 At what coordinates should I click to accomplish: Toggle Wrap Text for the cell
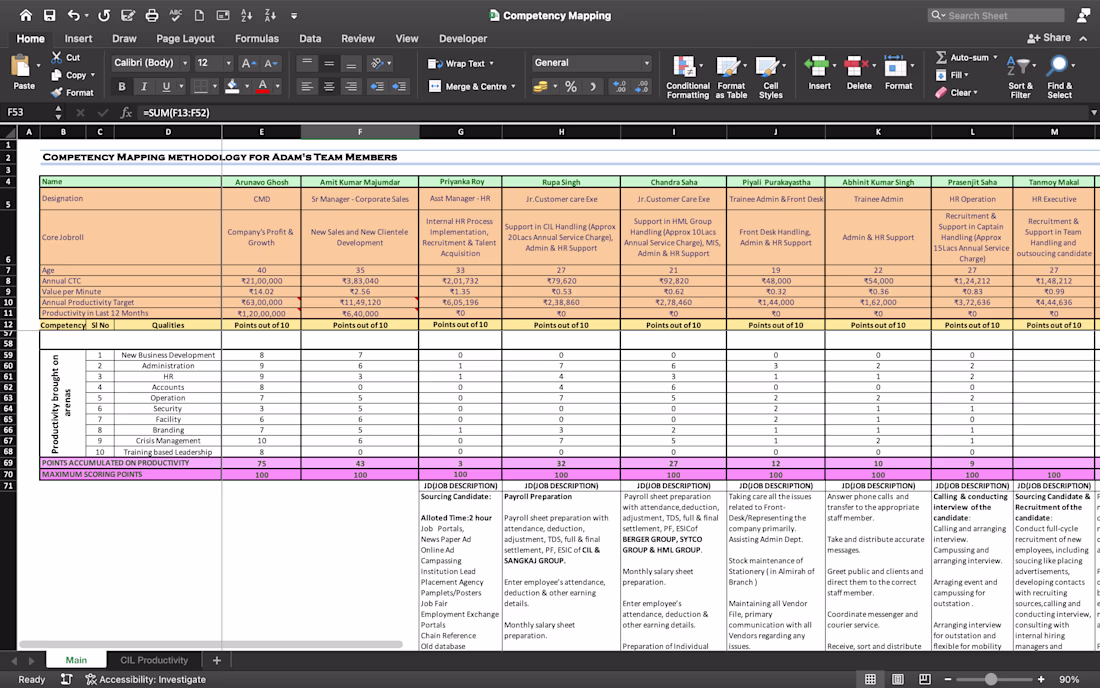pos(460,63)
